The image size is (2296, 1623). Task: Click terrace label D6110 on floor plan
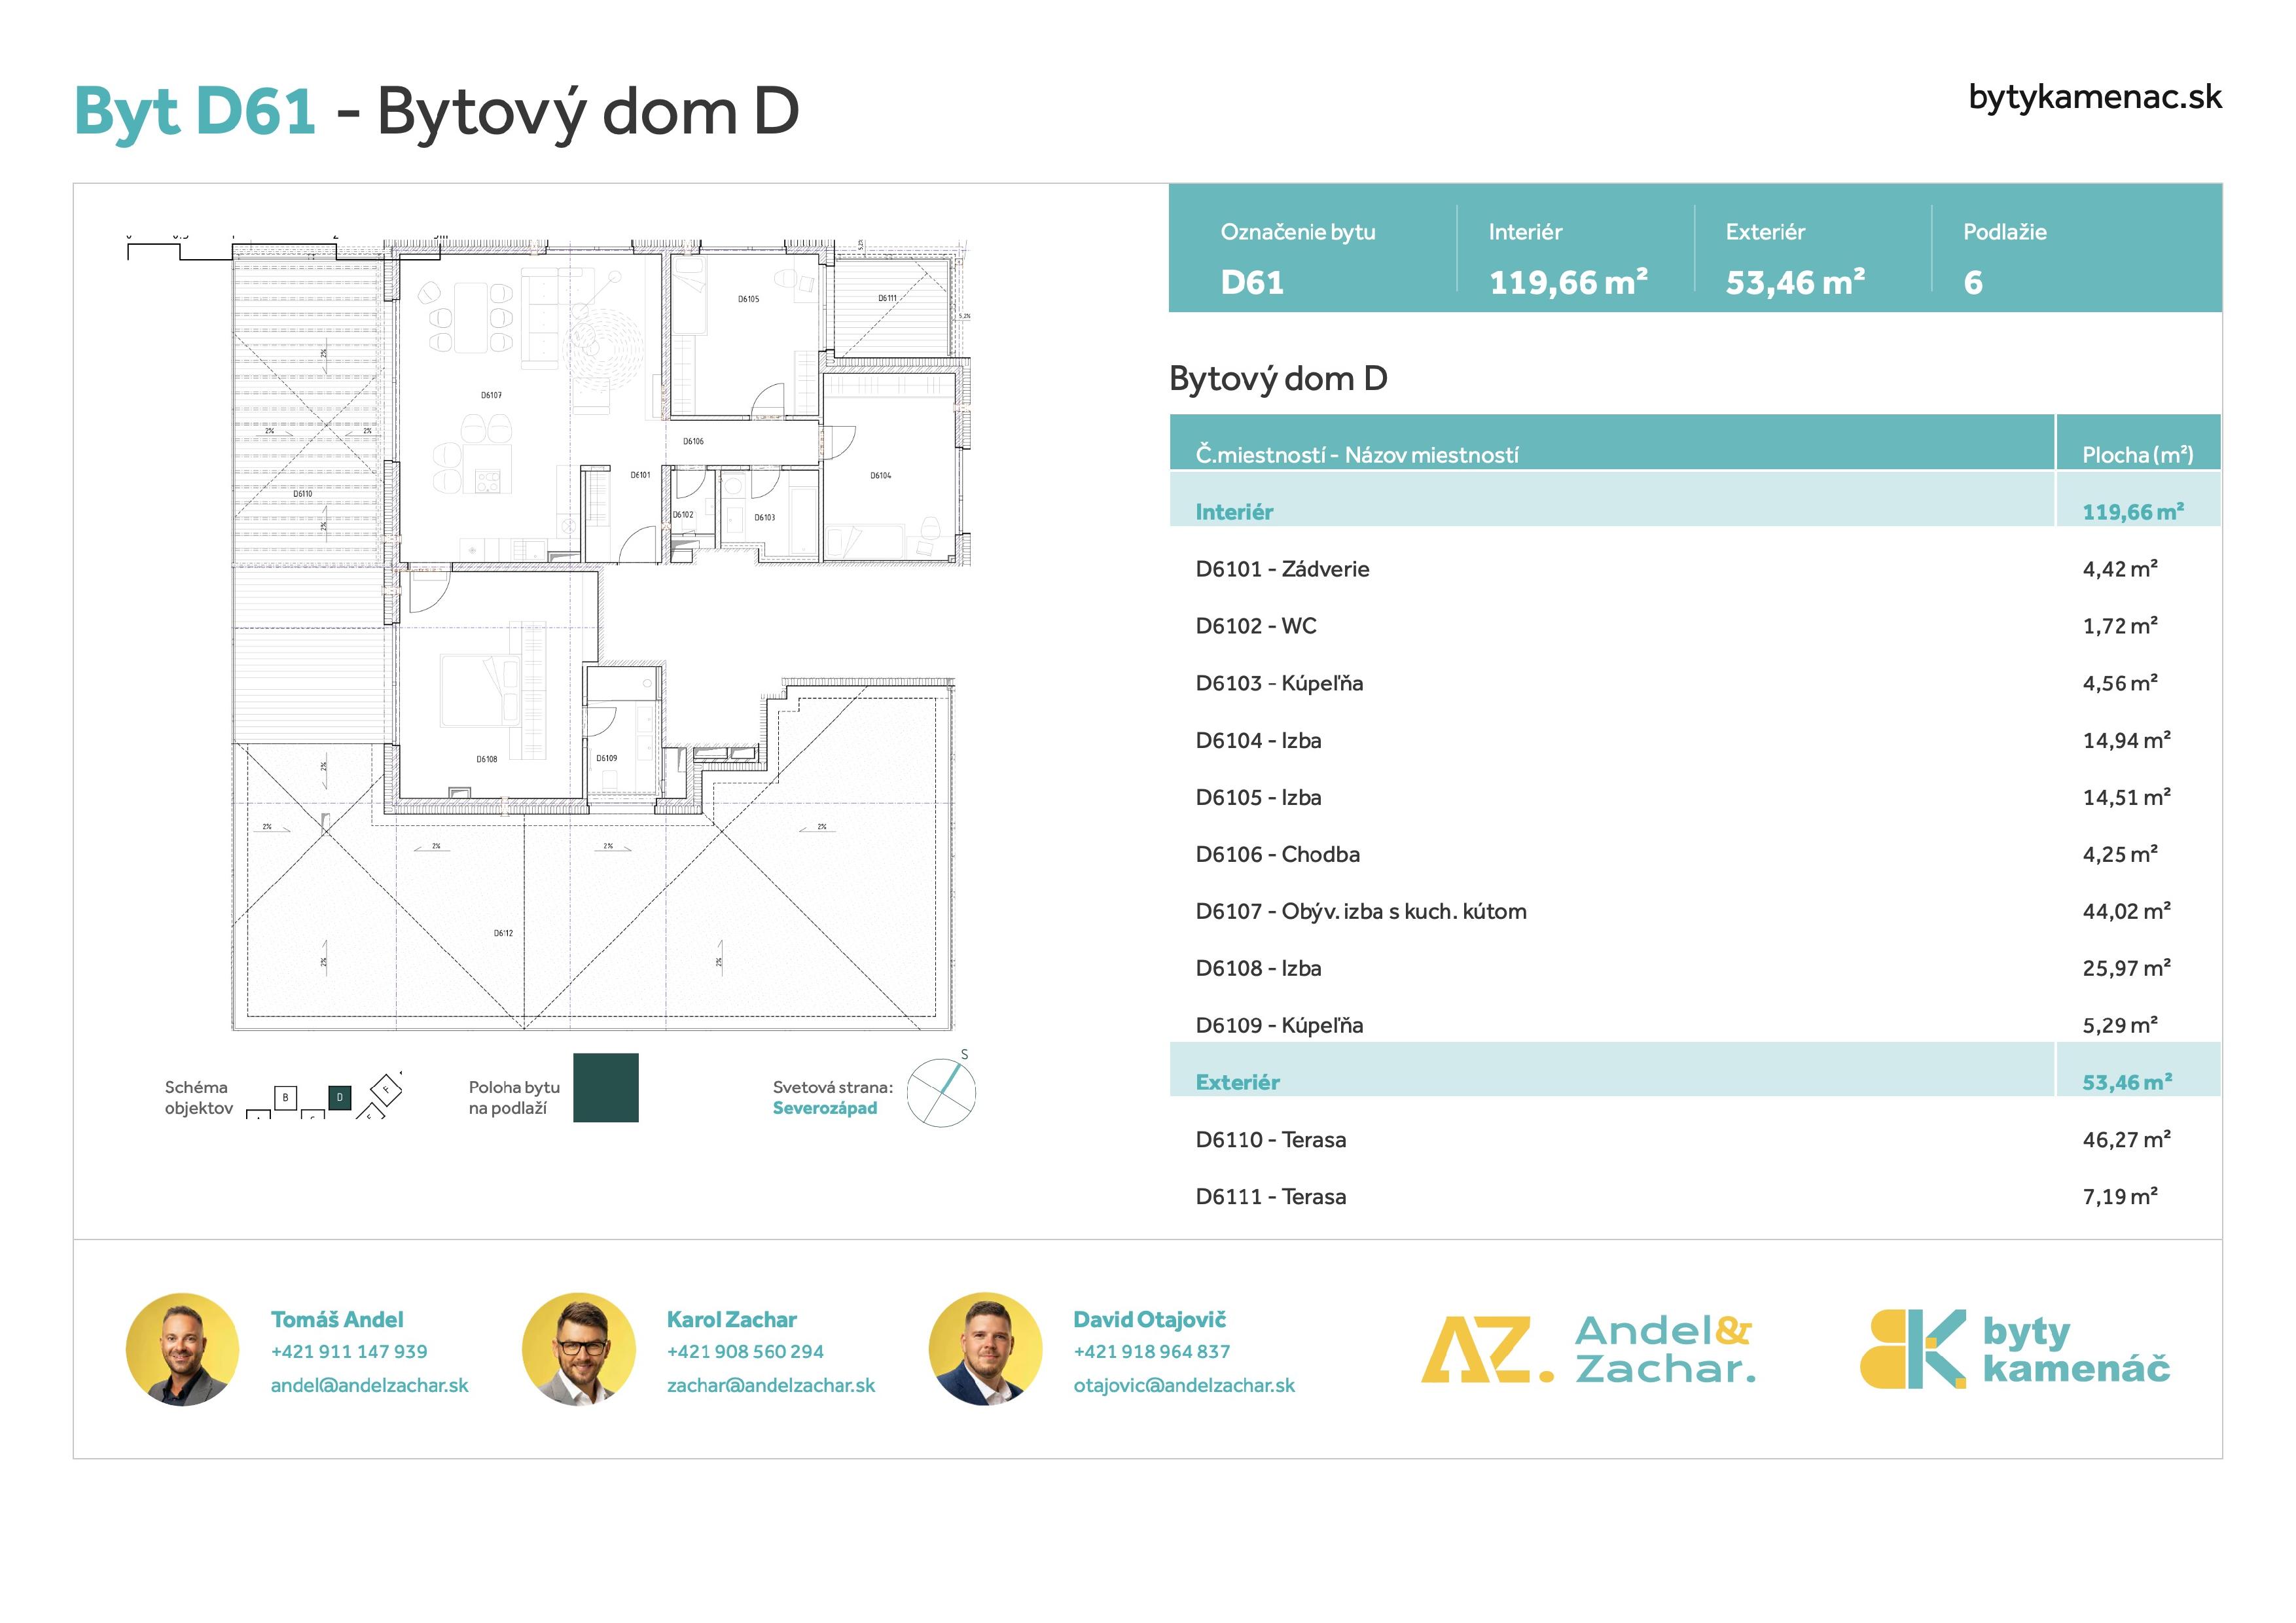(302, 493)
